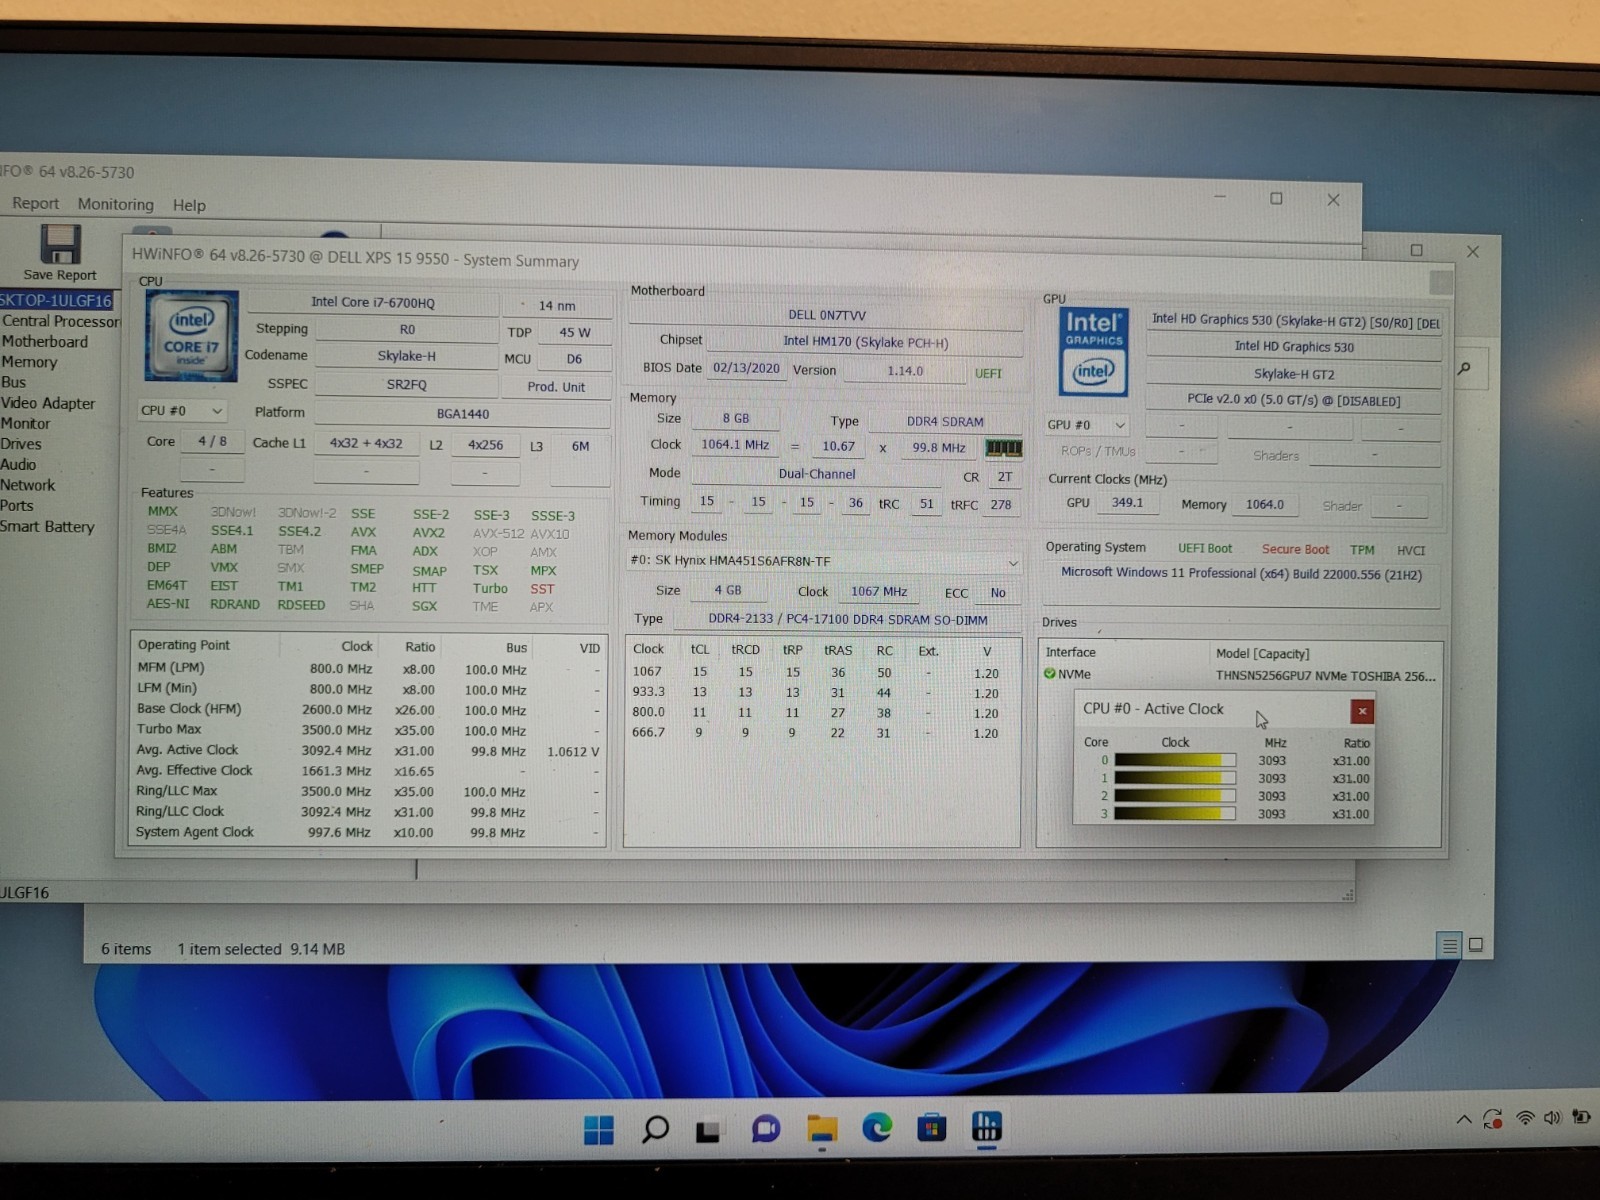
Task: Click the Core 0 clock bar
Action: (1175, 760)
